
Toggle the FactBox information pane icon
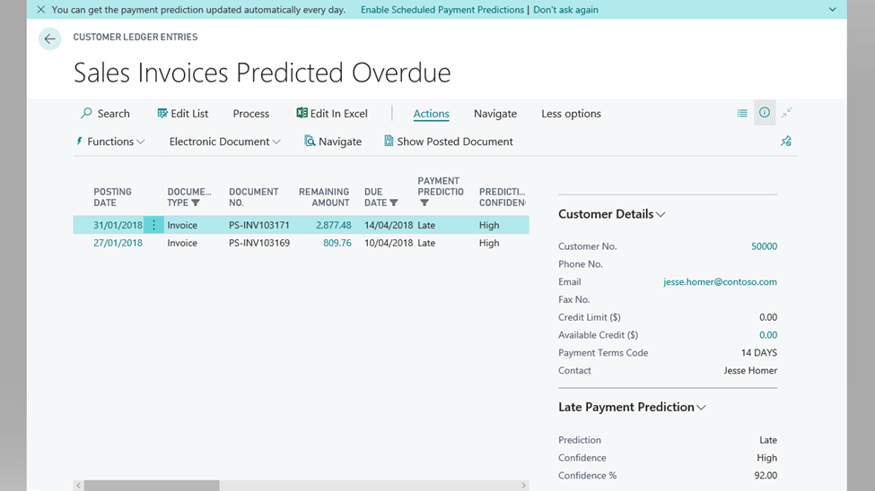coord(764,113)
